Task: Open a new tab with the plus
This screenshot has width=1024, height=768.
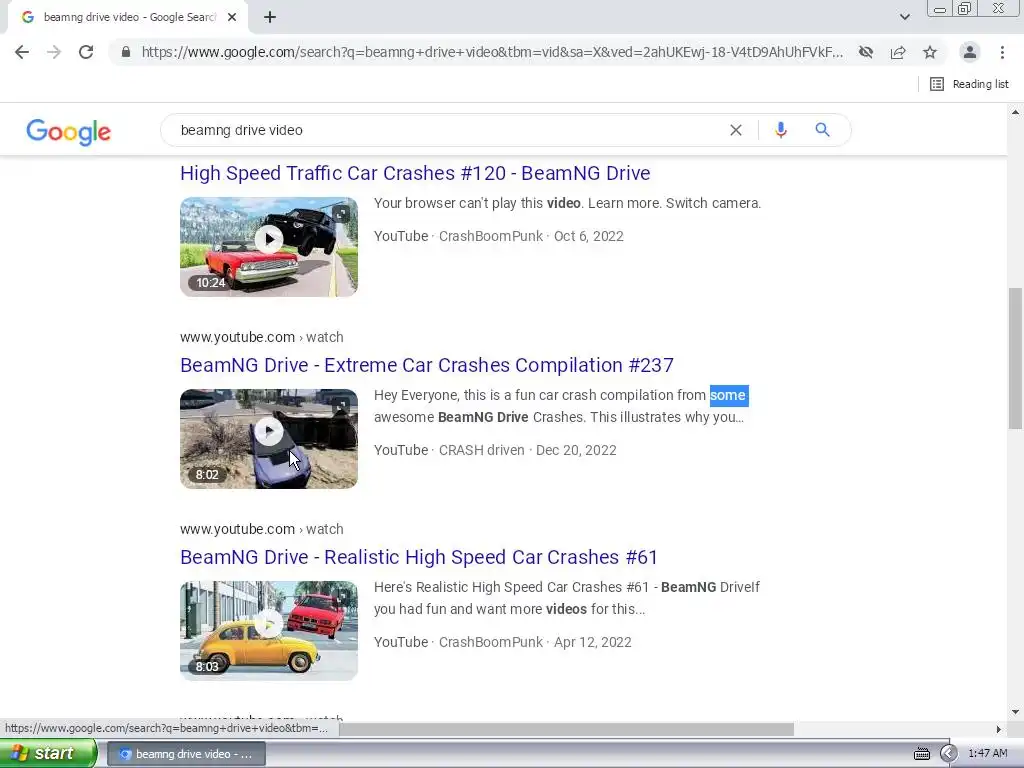Action: [x=270, y=18]
